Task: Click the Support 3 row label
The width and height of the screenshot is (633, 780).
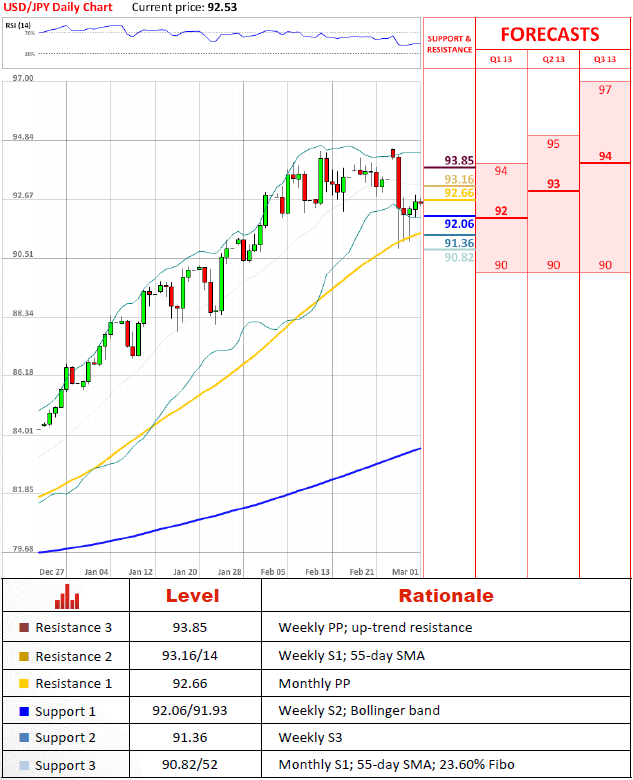Action: pos(65,766)
